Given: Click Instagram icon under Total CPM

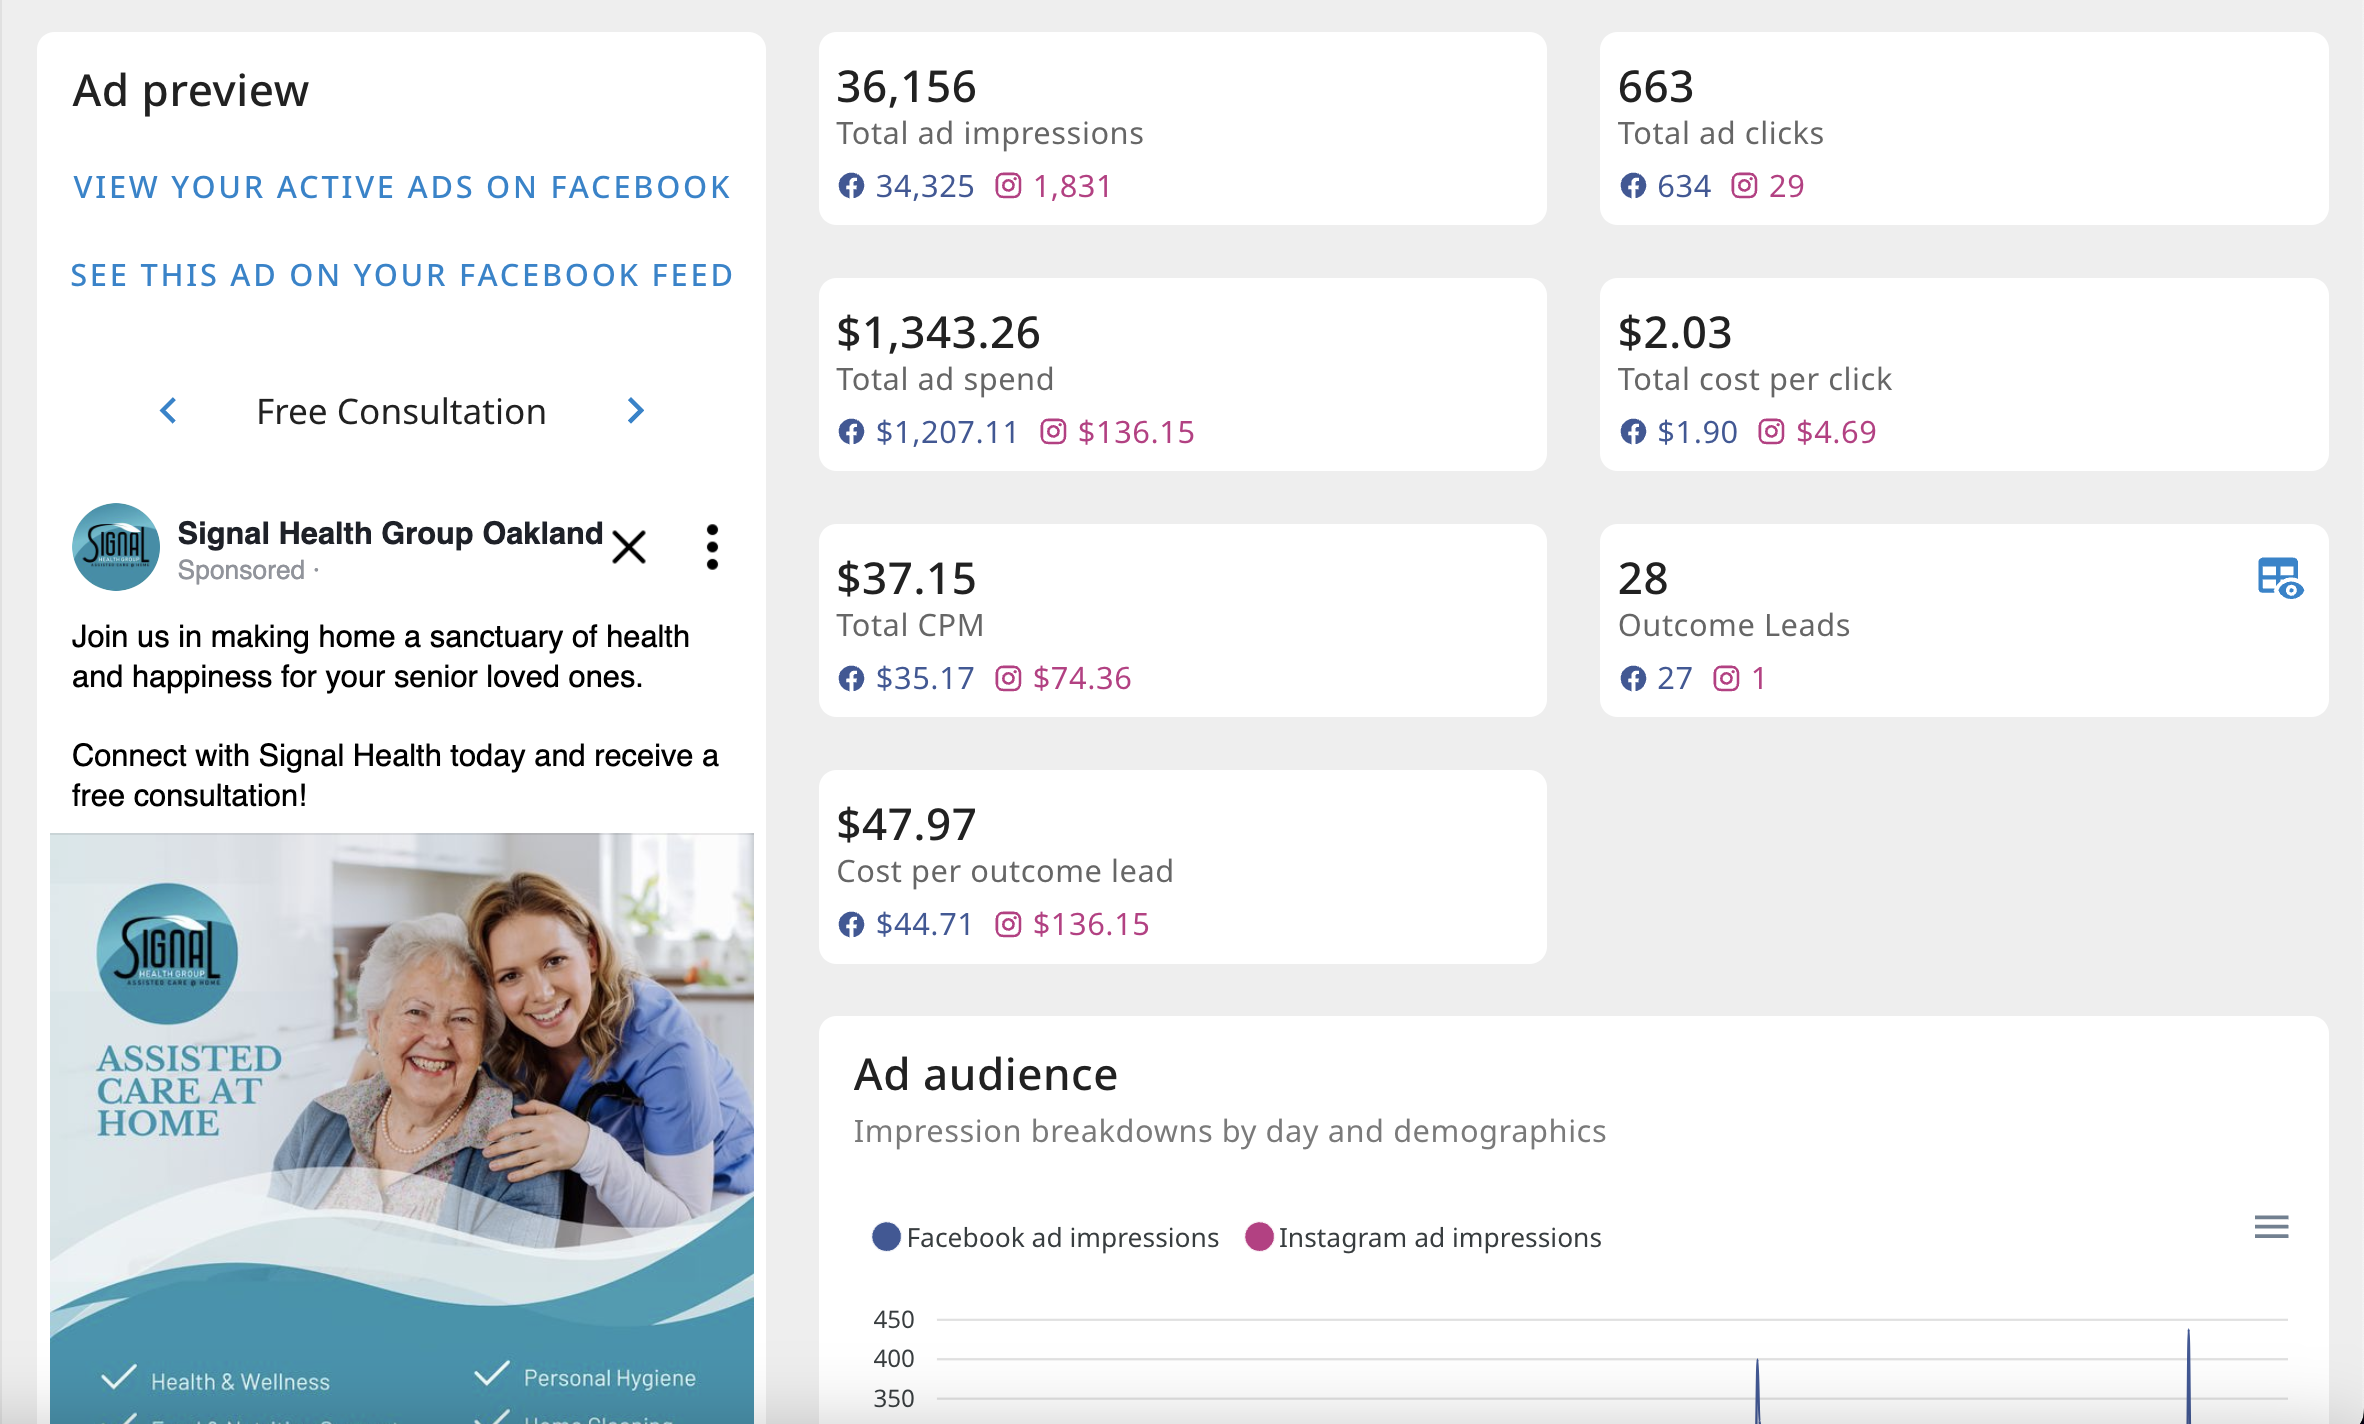Looking at the screenshot, I should [1008, 678].
